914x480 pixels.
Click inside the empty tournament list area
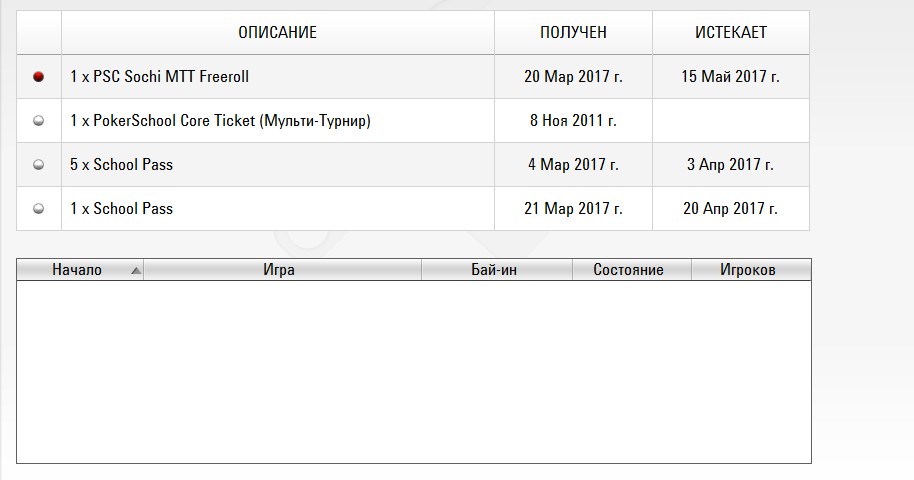[x=414, y=372]
